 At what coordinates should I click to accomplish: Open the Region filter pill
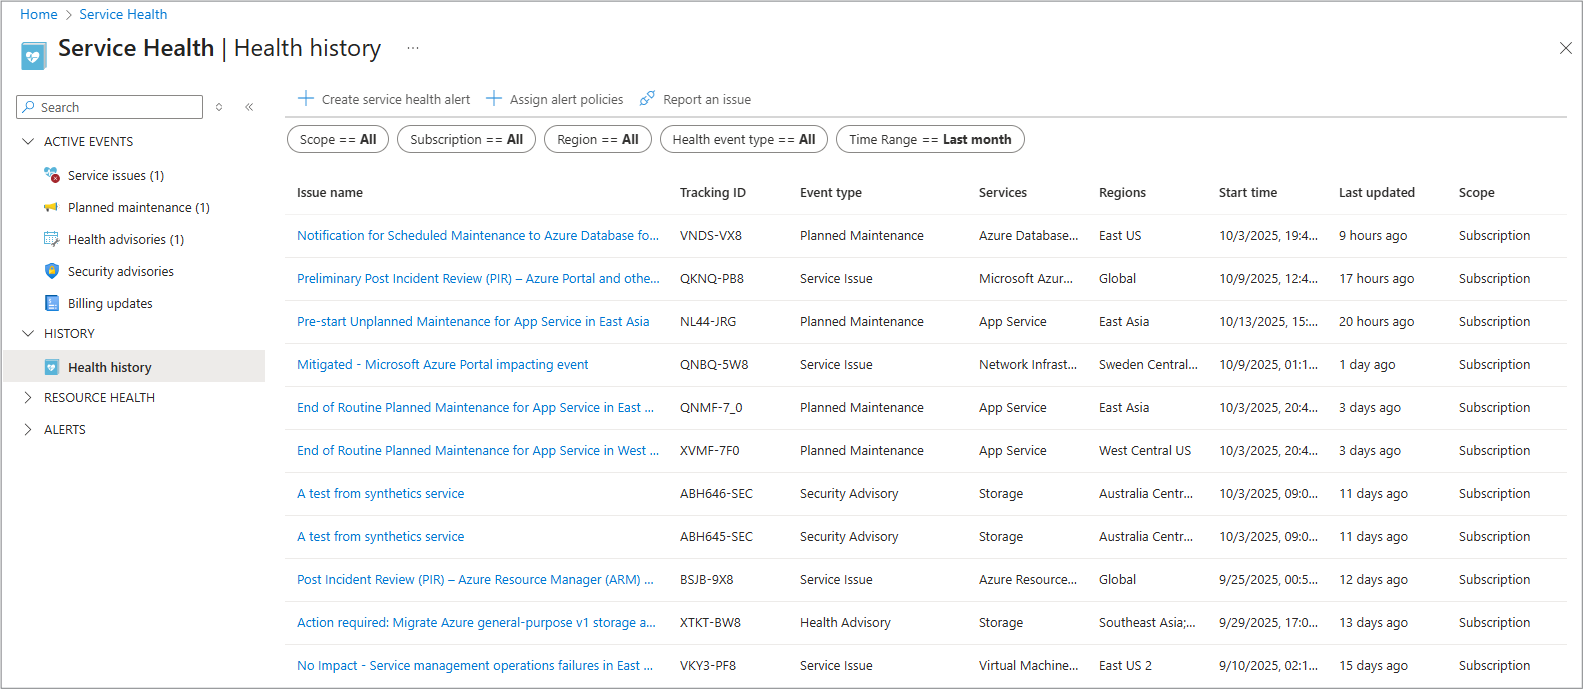pos(597,140)
